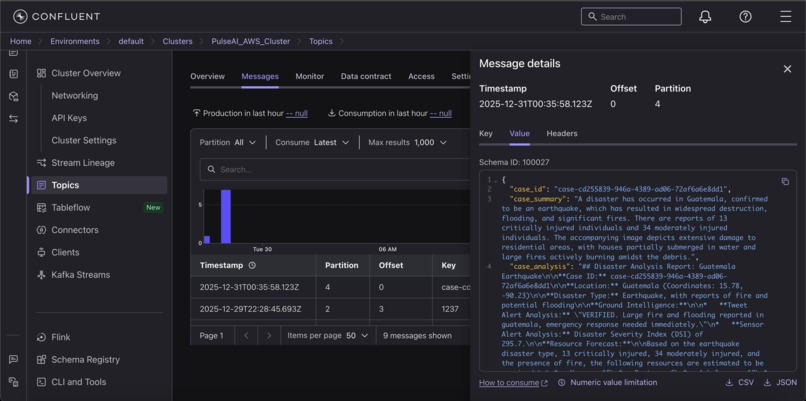Click the PulseAI_AWS_Cluster breadcrumb
Viewport: 806px width, 401px height.
pos(250,41)
